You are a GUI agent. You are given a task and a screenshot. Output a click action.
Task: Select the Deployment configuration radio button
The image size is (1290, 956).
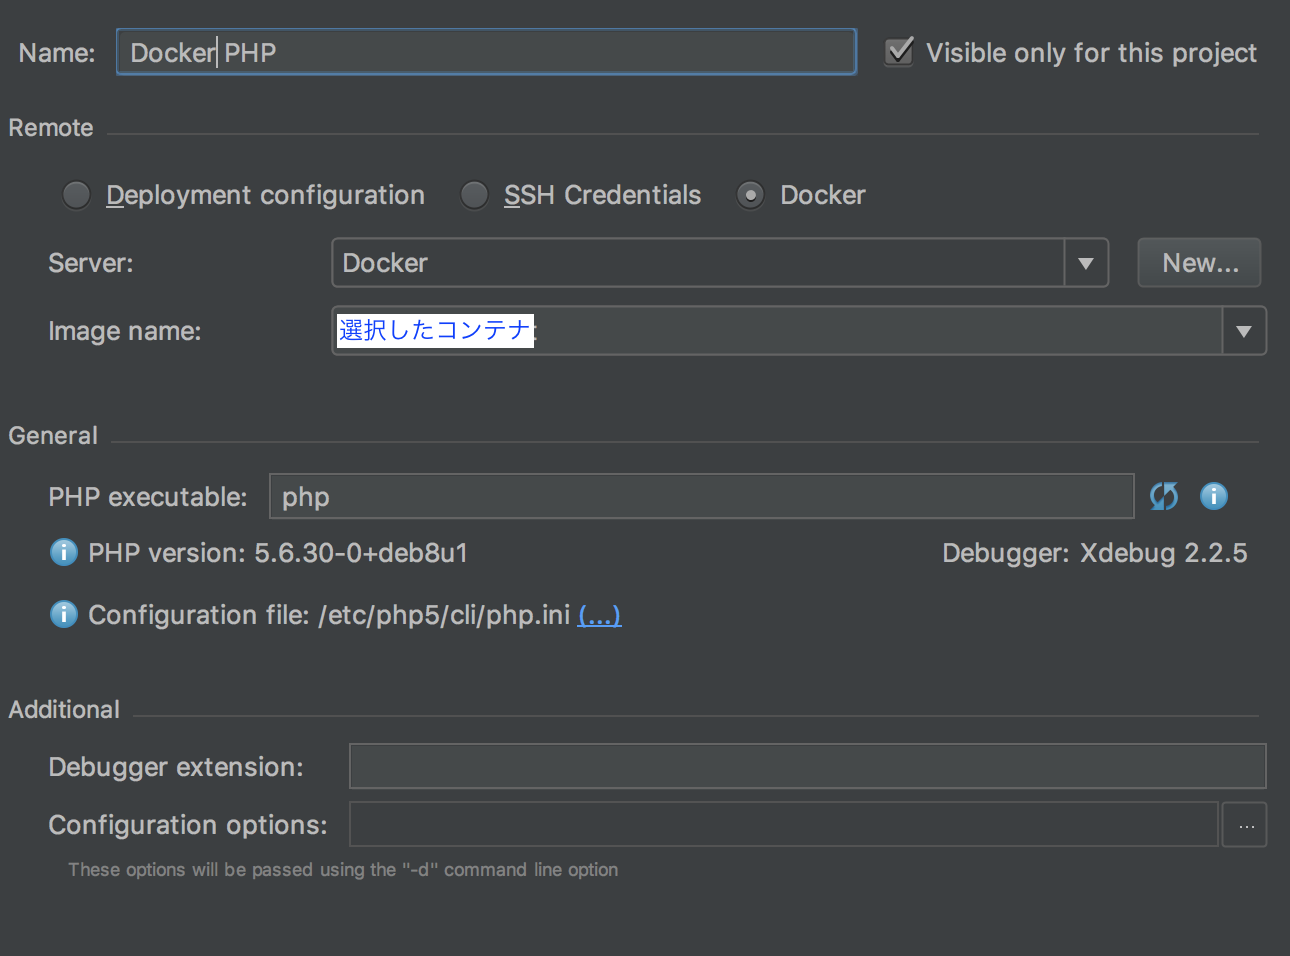coord(76,195)
